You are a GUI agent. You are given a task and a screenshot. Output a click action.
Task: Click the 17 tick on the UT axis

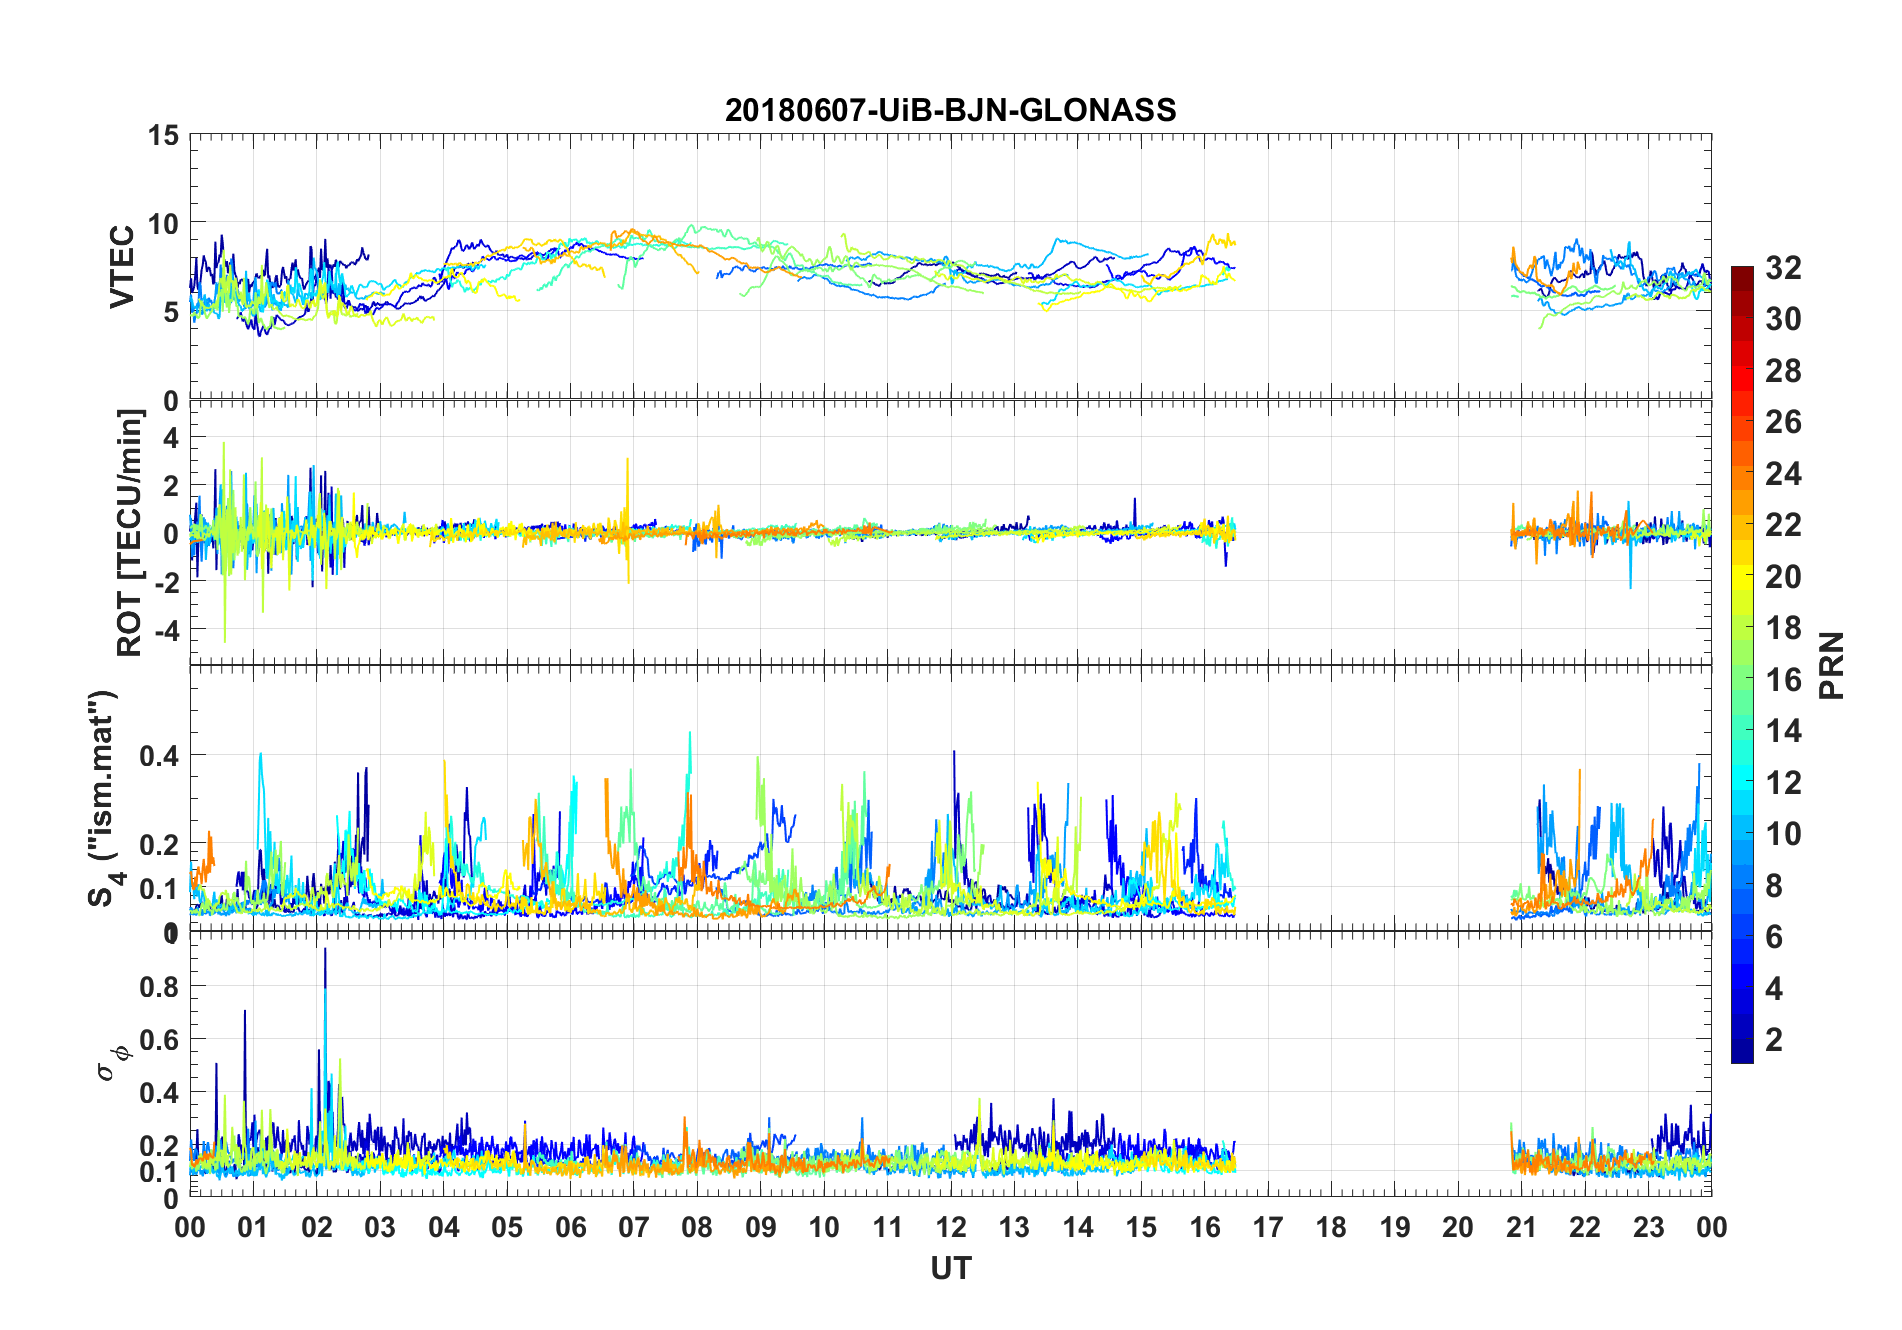1268,1227
